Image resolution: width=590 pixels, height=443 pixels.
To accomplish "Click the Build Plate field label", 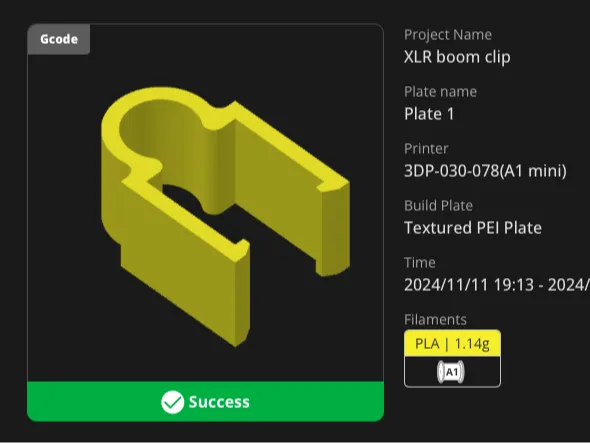I will [x=438, y=206].
